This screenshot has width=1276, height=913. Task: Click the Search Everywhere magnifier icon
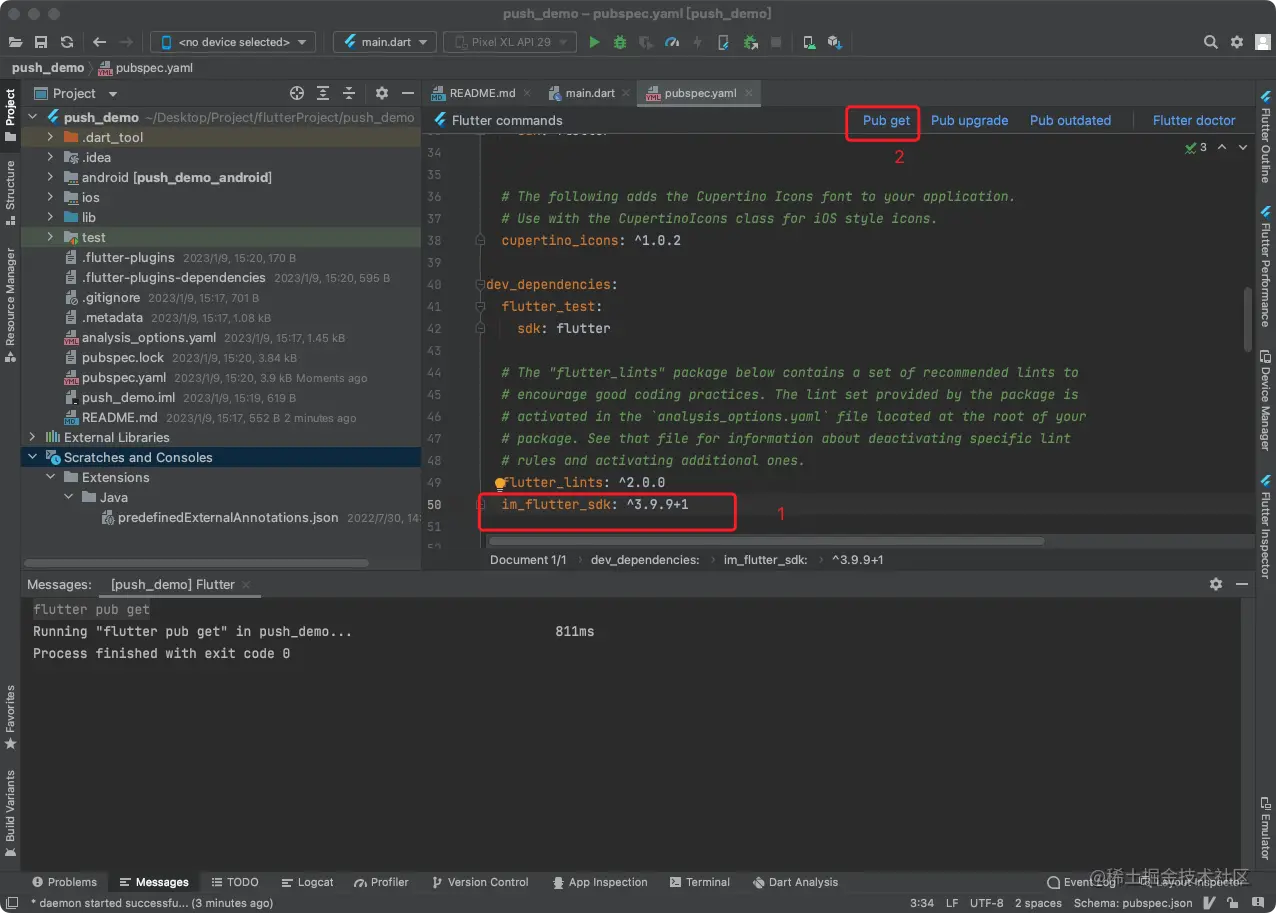tap(1211, 42)
